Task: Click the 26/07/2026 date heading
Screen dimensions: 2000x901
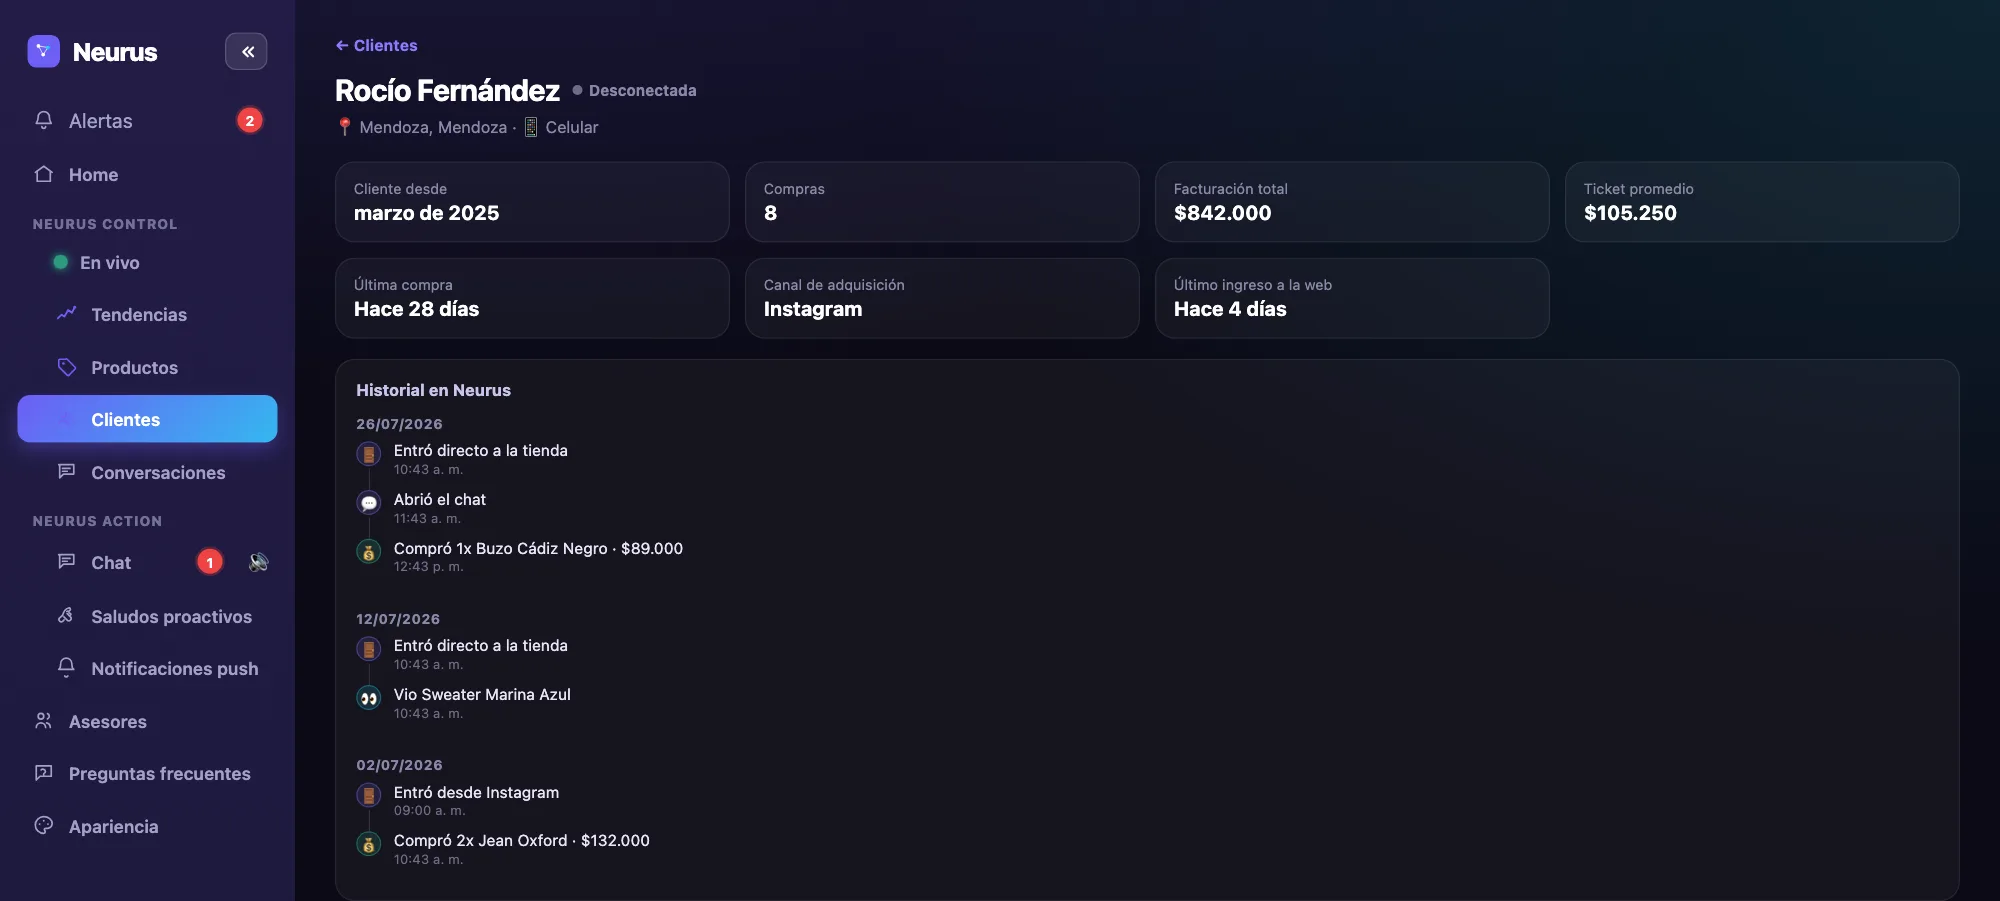Action: [399, 424]
